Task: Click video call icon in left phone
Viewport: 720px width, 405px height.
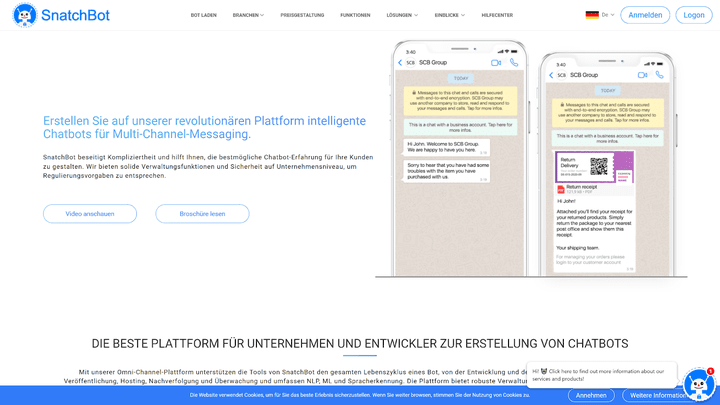Action: 496,62
